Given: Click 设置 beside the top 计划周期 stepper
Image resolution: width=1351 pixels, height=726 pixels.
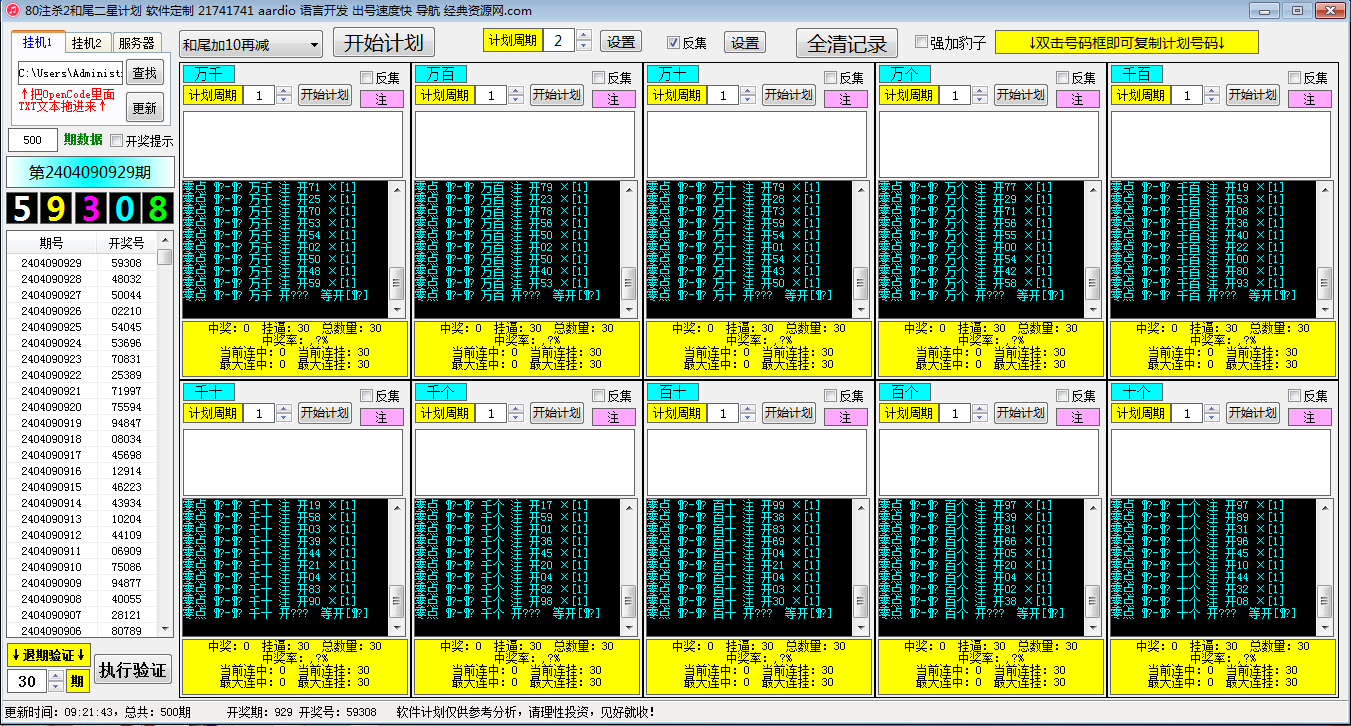Looking at the screenshot, I should click(x=621, y=42).
